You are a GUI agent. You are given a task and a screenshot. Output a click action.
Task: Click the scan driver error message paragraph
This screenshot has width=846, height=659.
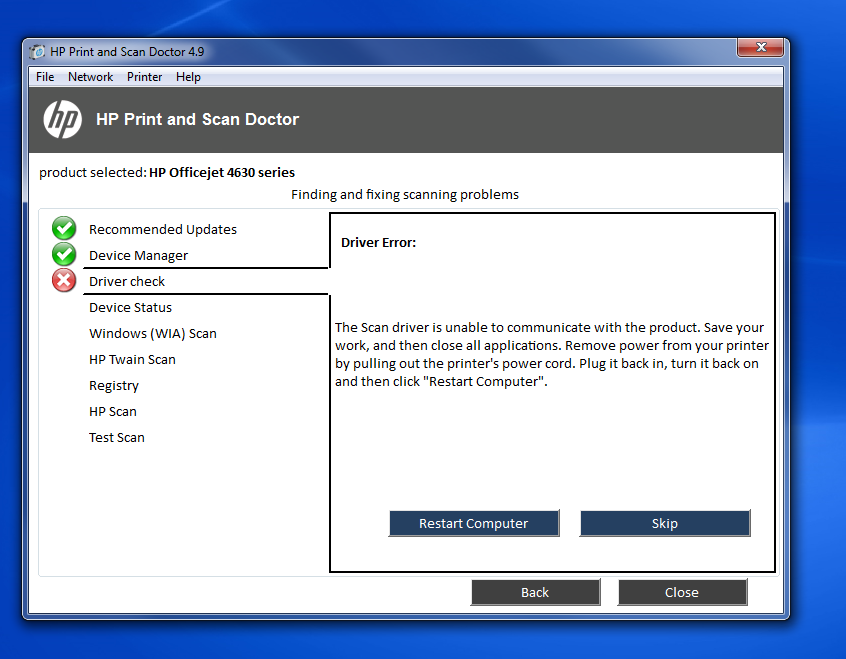(x=551, y=354)
